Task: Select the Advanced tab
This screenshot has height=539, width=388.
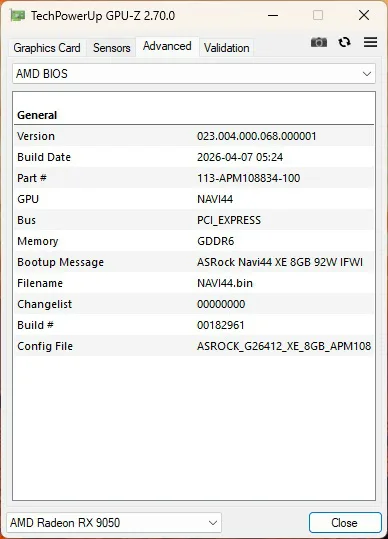Action: tap(167, 46)
